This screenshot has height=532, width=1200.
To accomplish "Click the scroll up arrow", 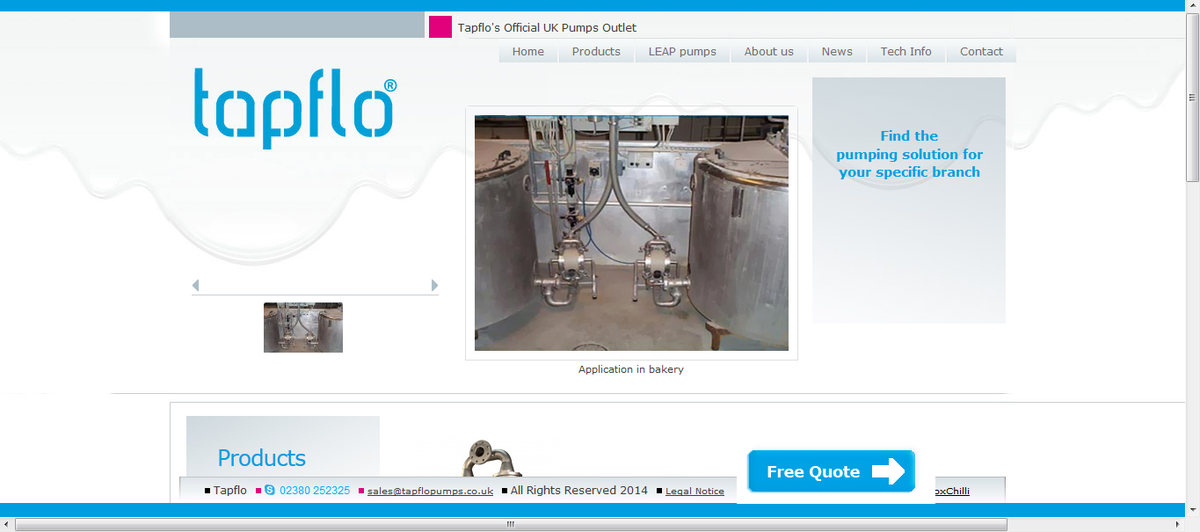I will point(1192,6).
